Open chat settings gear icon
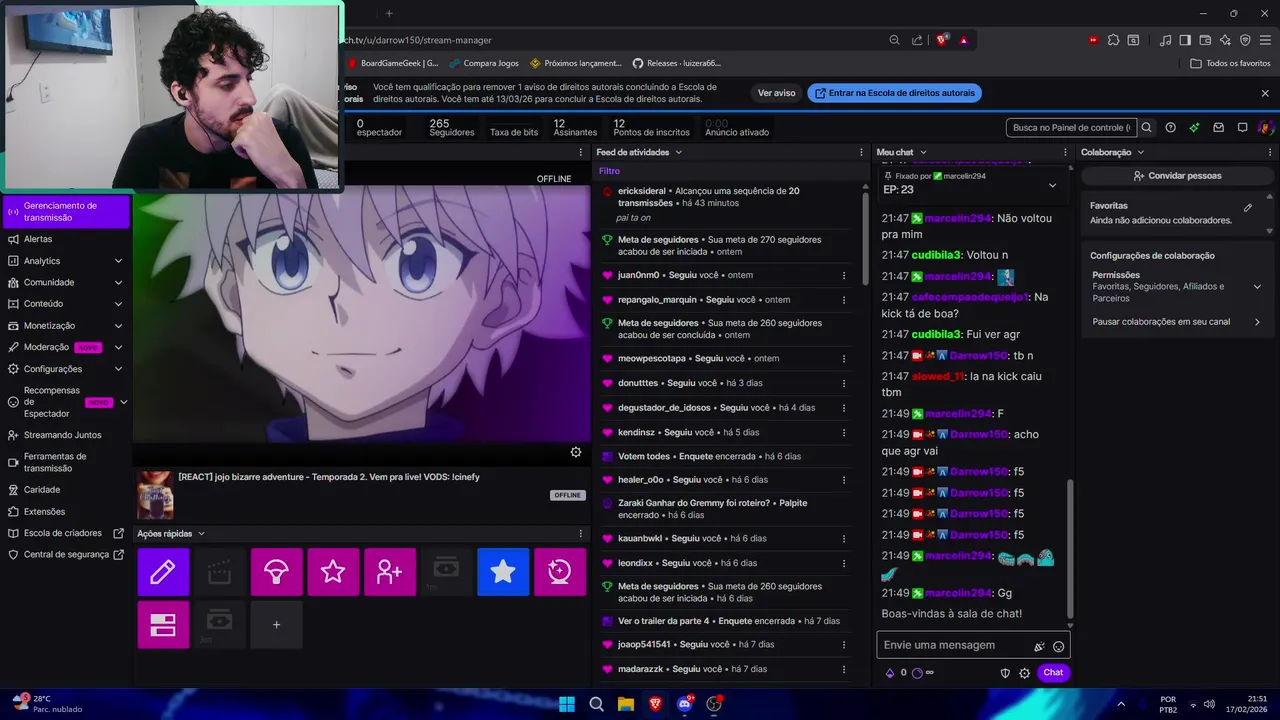The image size is (1280, 720). pos(1025,673)
